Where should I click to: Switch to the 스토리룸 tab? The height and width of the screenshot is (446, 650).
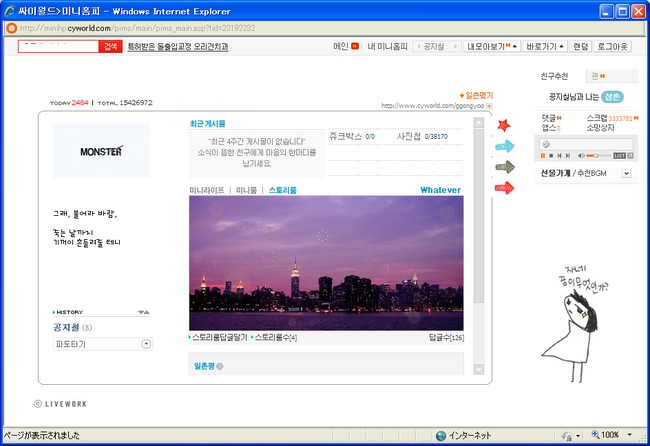click(x=283, y=190)
